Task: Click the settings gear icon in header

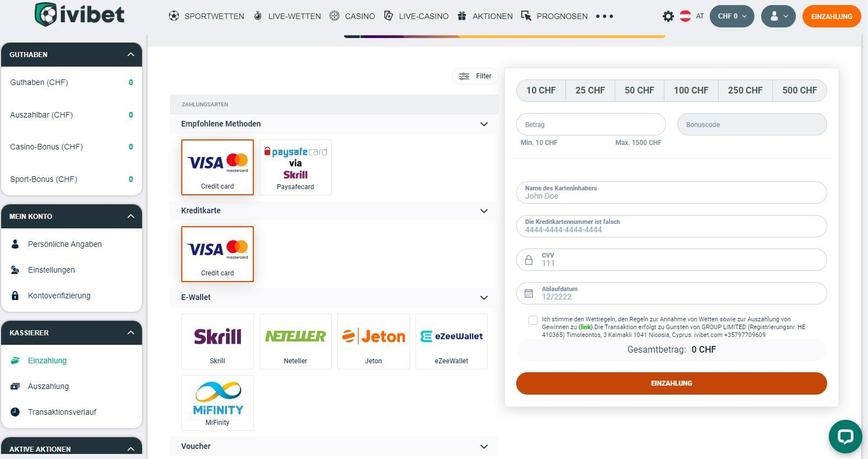Action: [x=668, y=16]
